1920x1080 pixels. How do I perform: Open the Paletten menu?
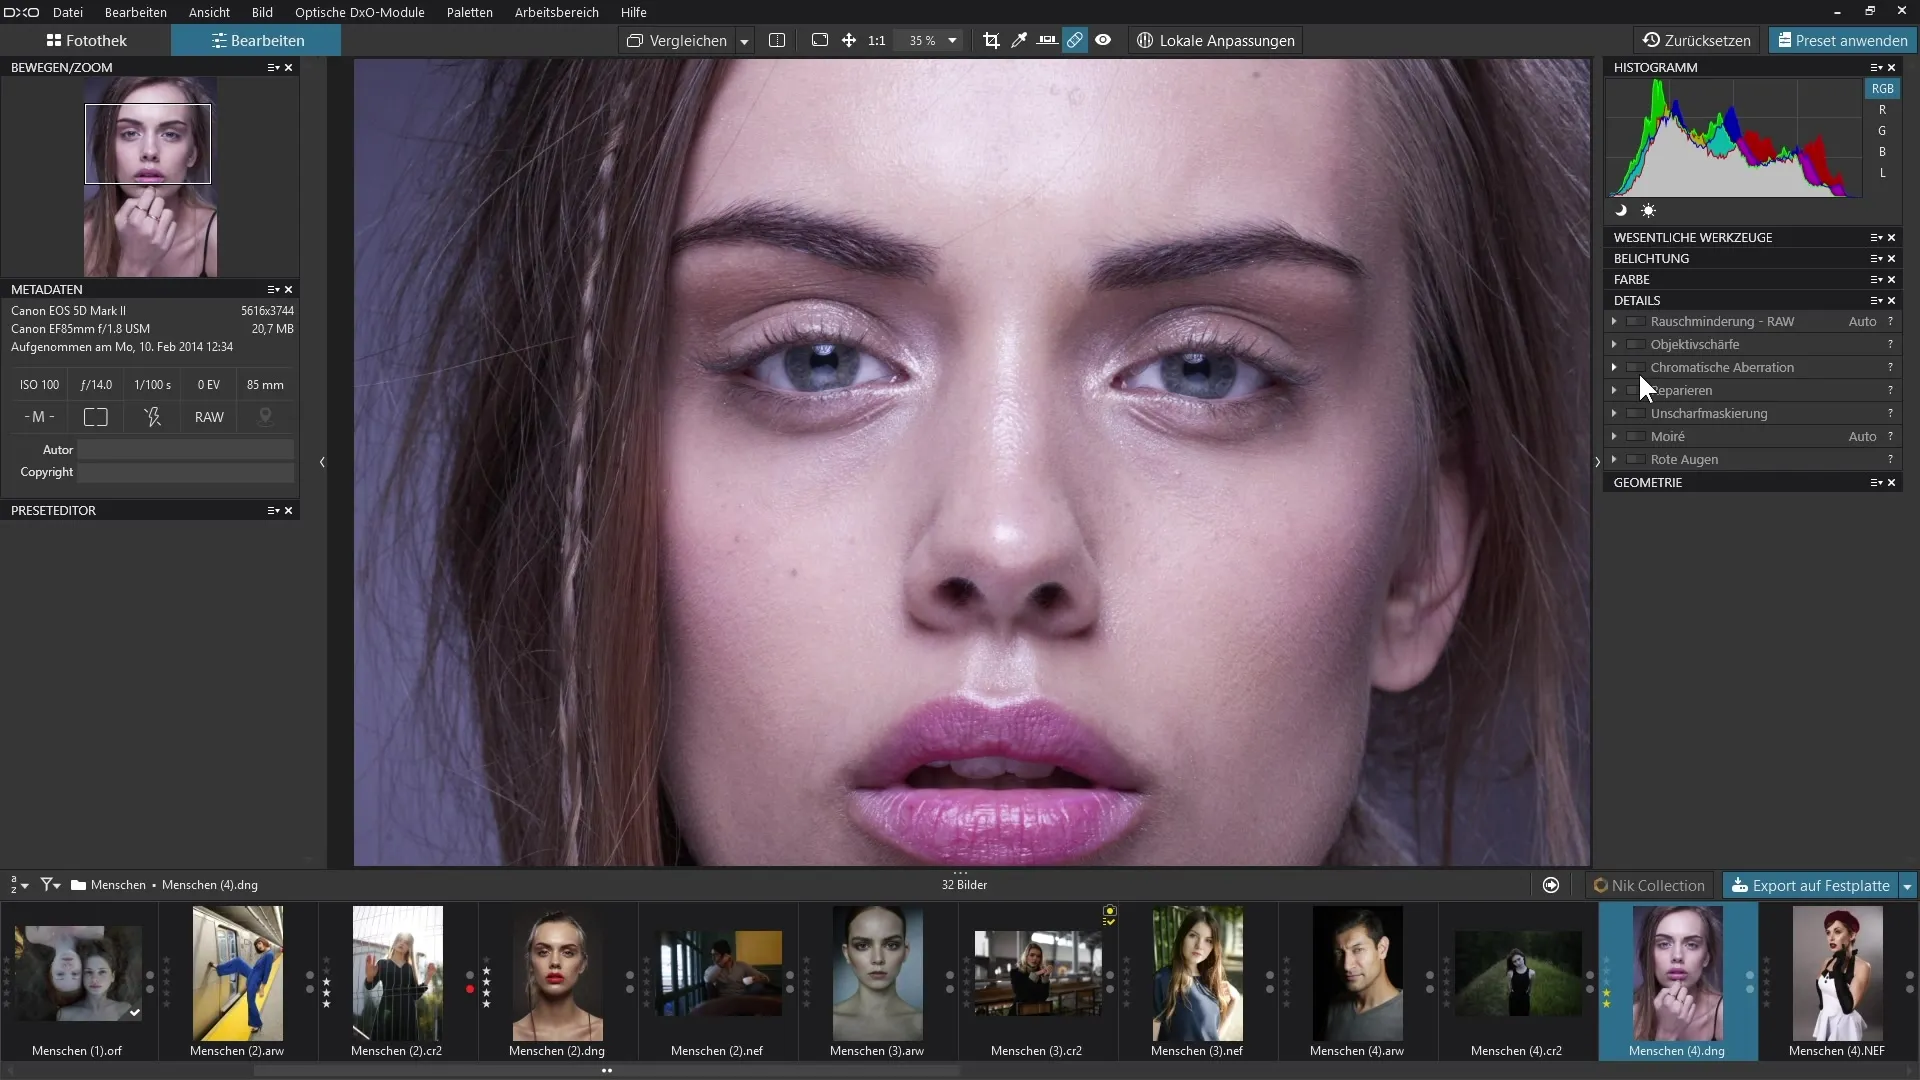pyautogui.click(x=469, y=12)
